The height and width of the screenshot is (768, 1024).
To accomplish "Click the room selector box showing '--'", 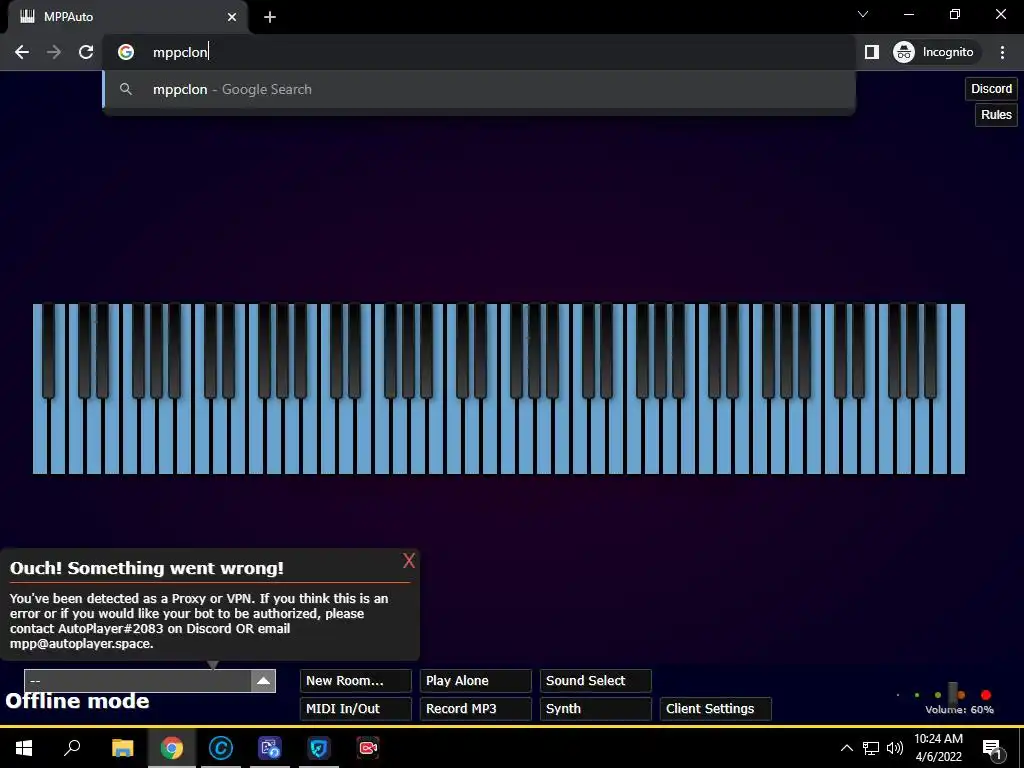I will (x=138, y=681).
